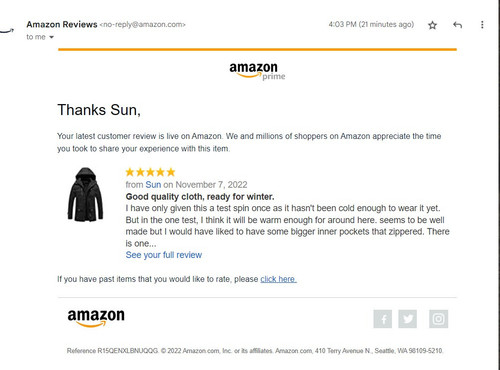
Task: Click the 'Thanks Sun,' greeting heading
Action: click(99, 110)
